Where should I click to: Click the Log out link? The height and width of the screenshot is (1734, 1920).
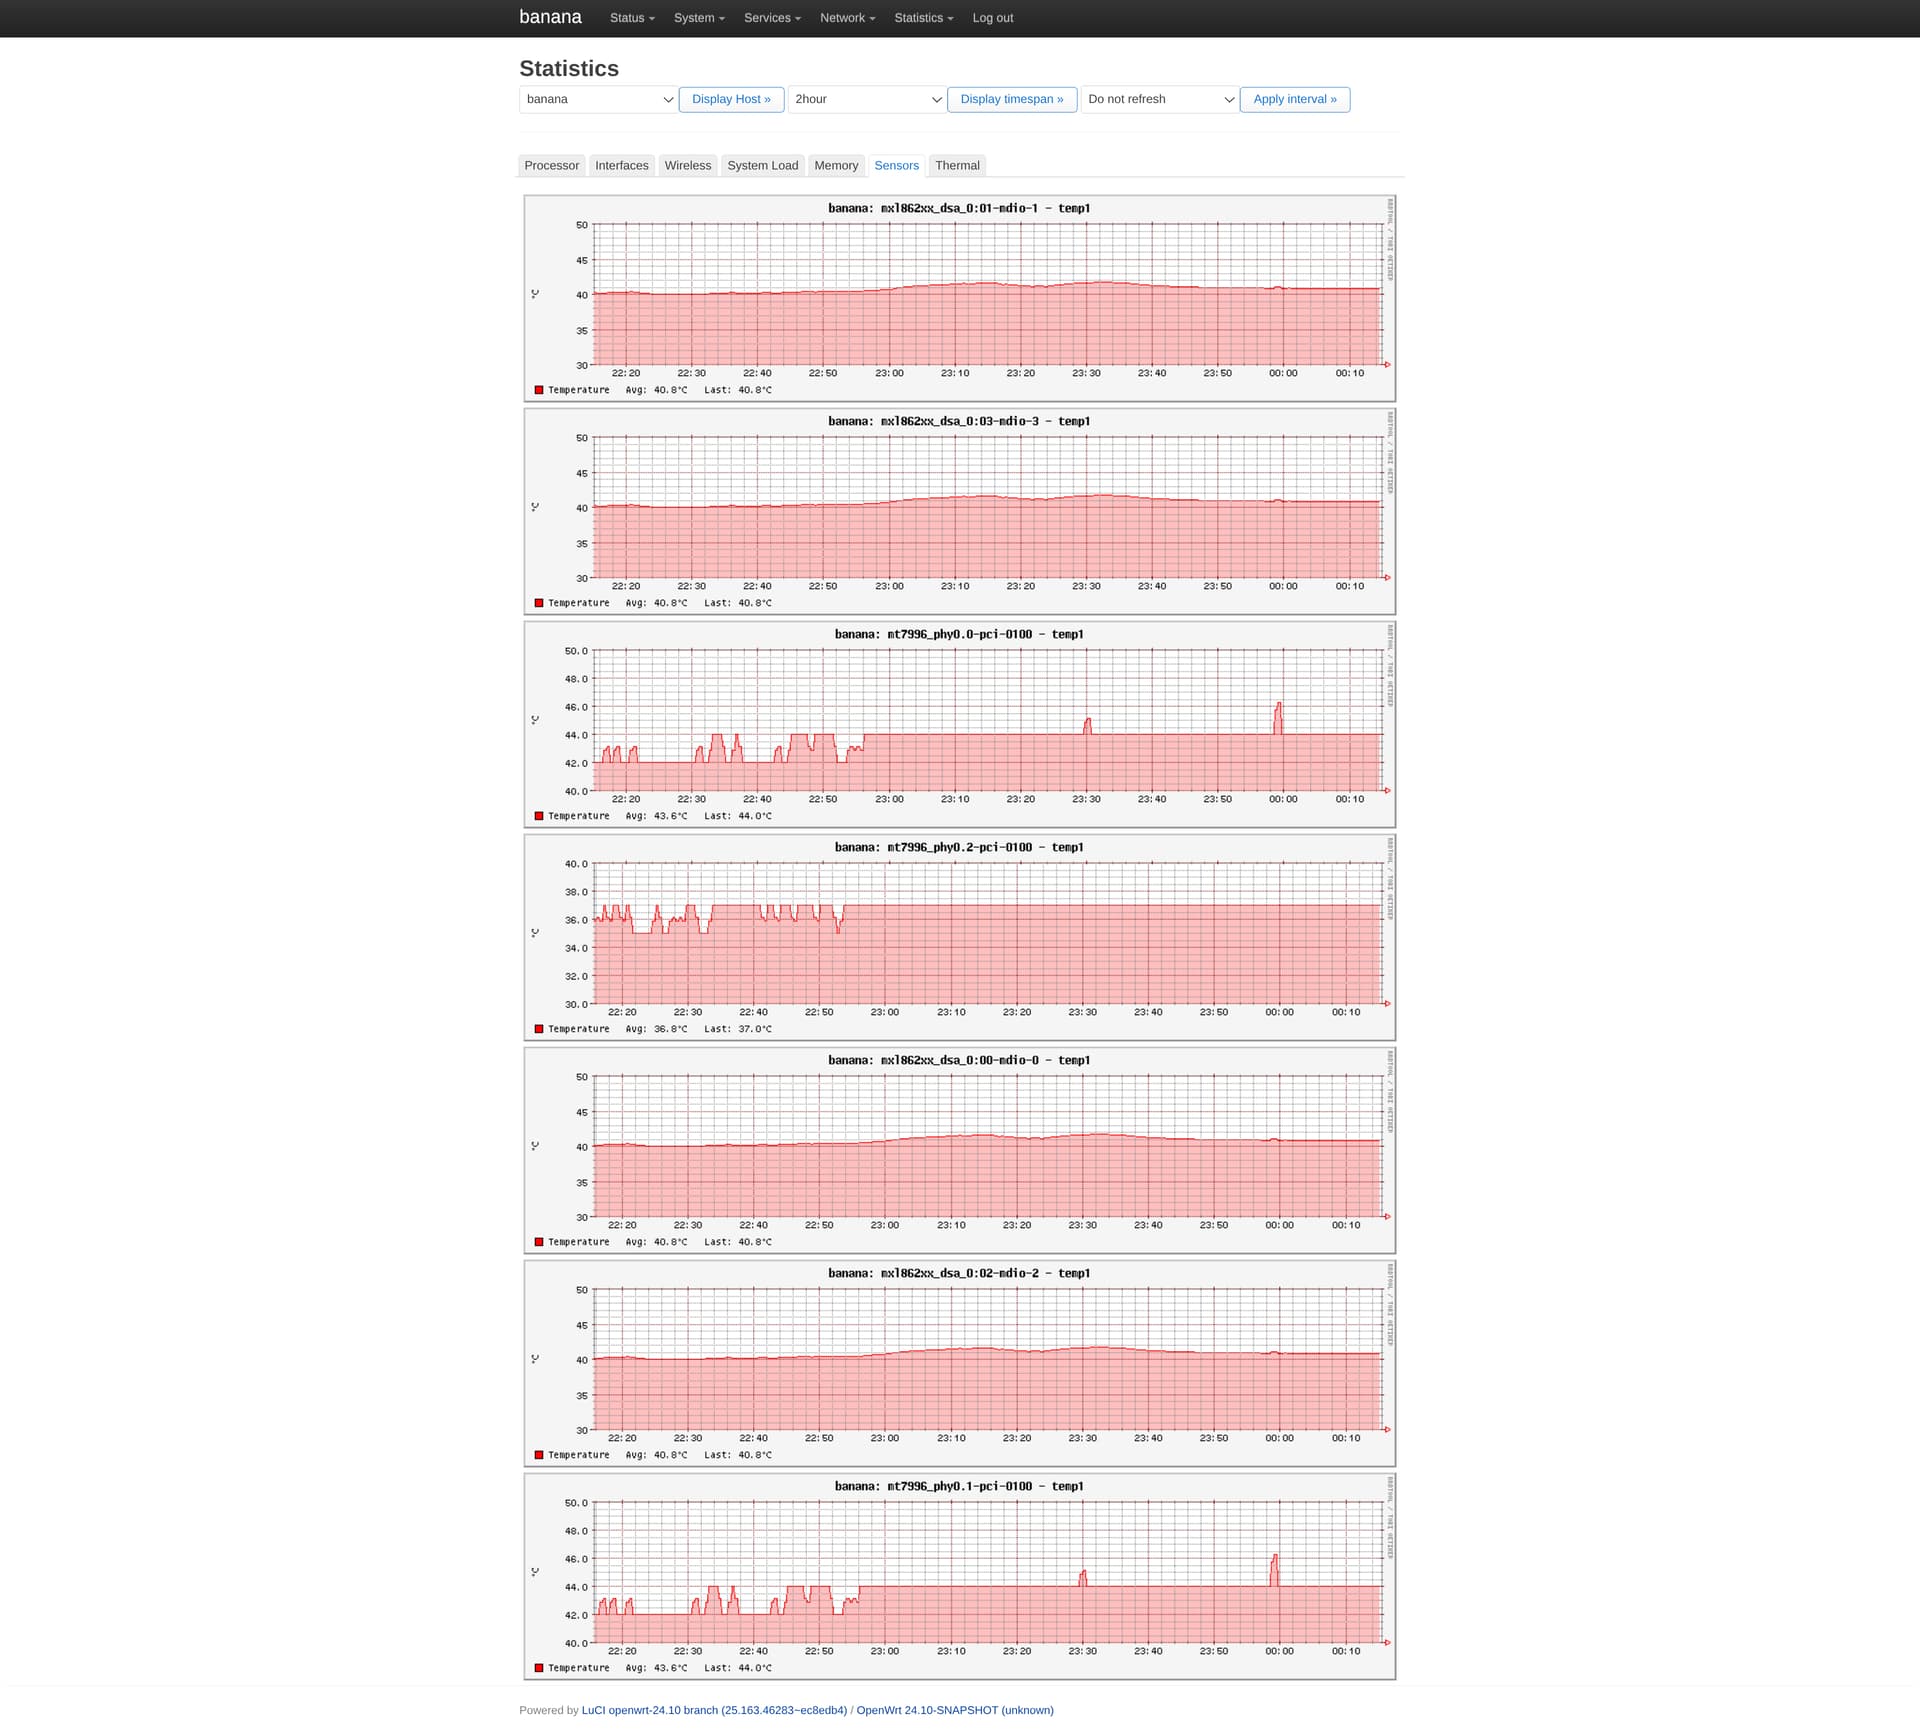[x=992, y=18]
